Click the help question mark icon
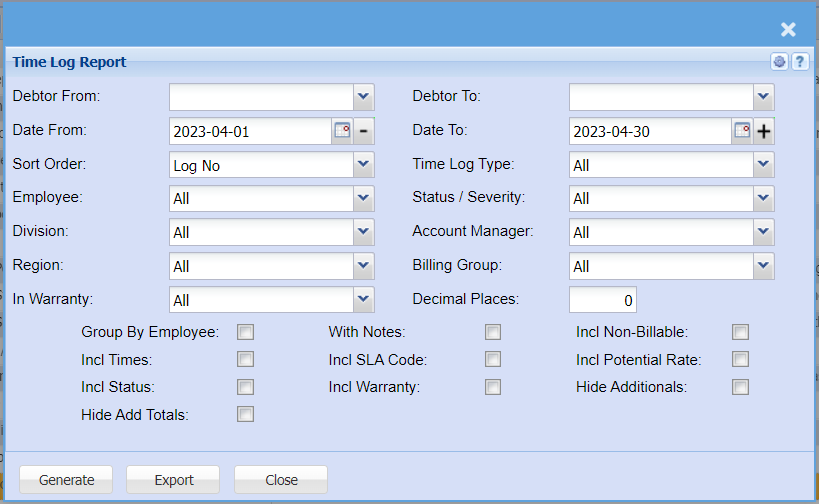 pyautogui.click(x=800, y=62)
